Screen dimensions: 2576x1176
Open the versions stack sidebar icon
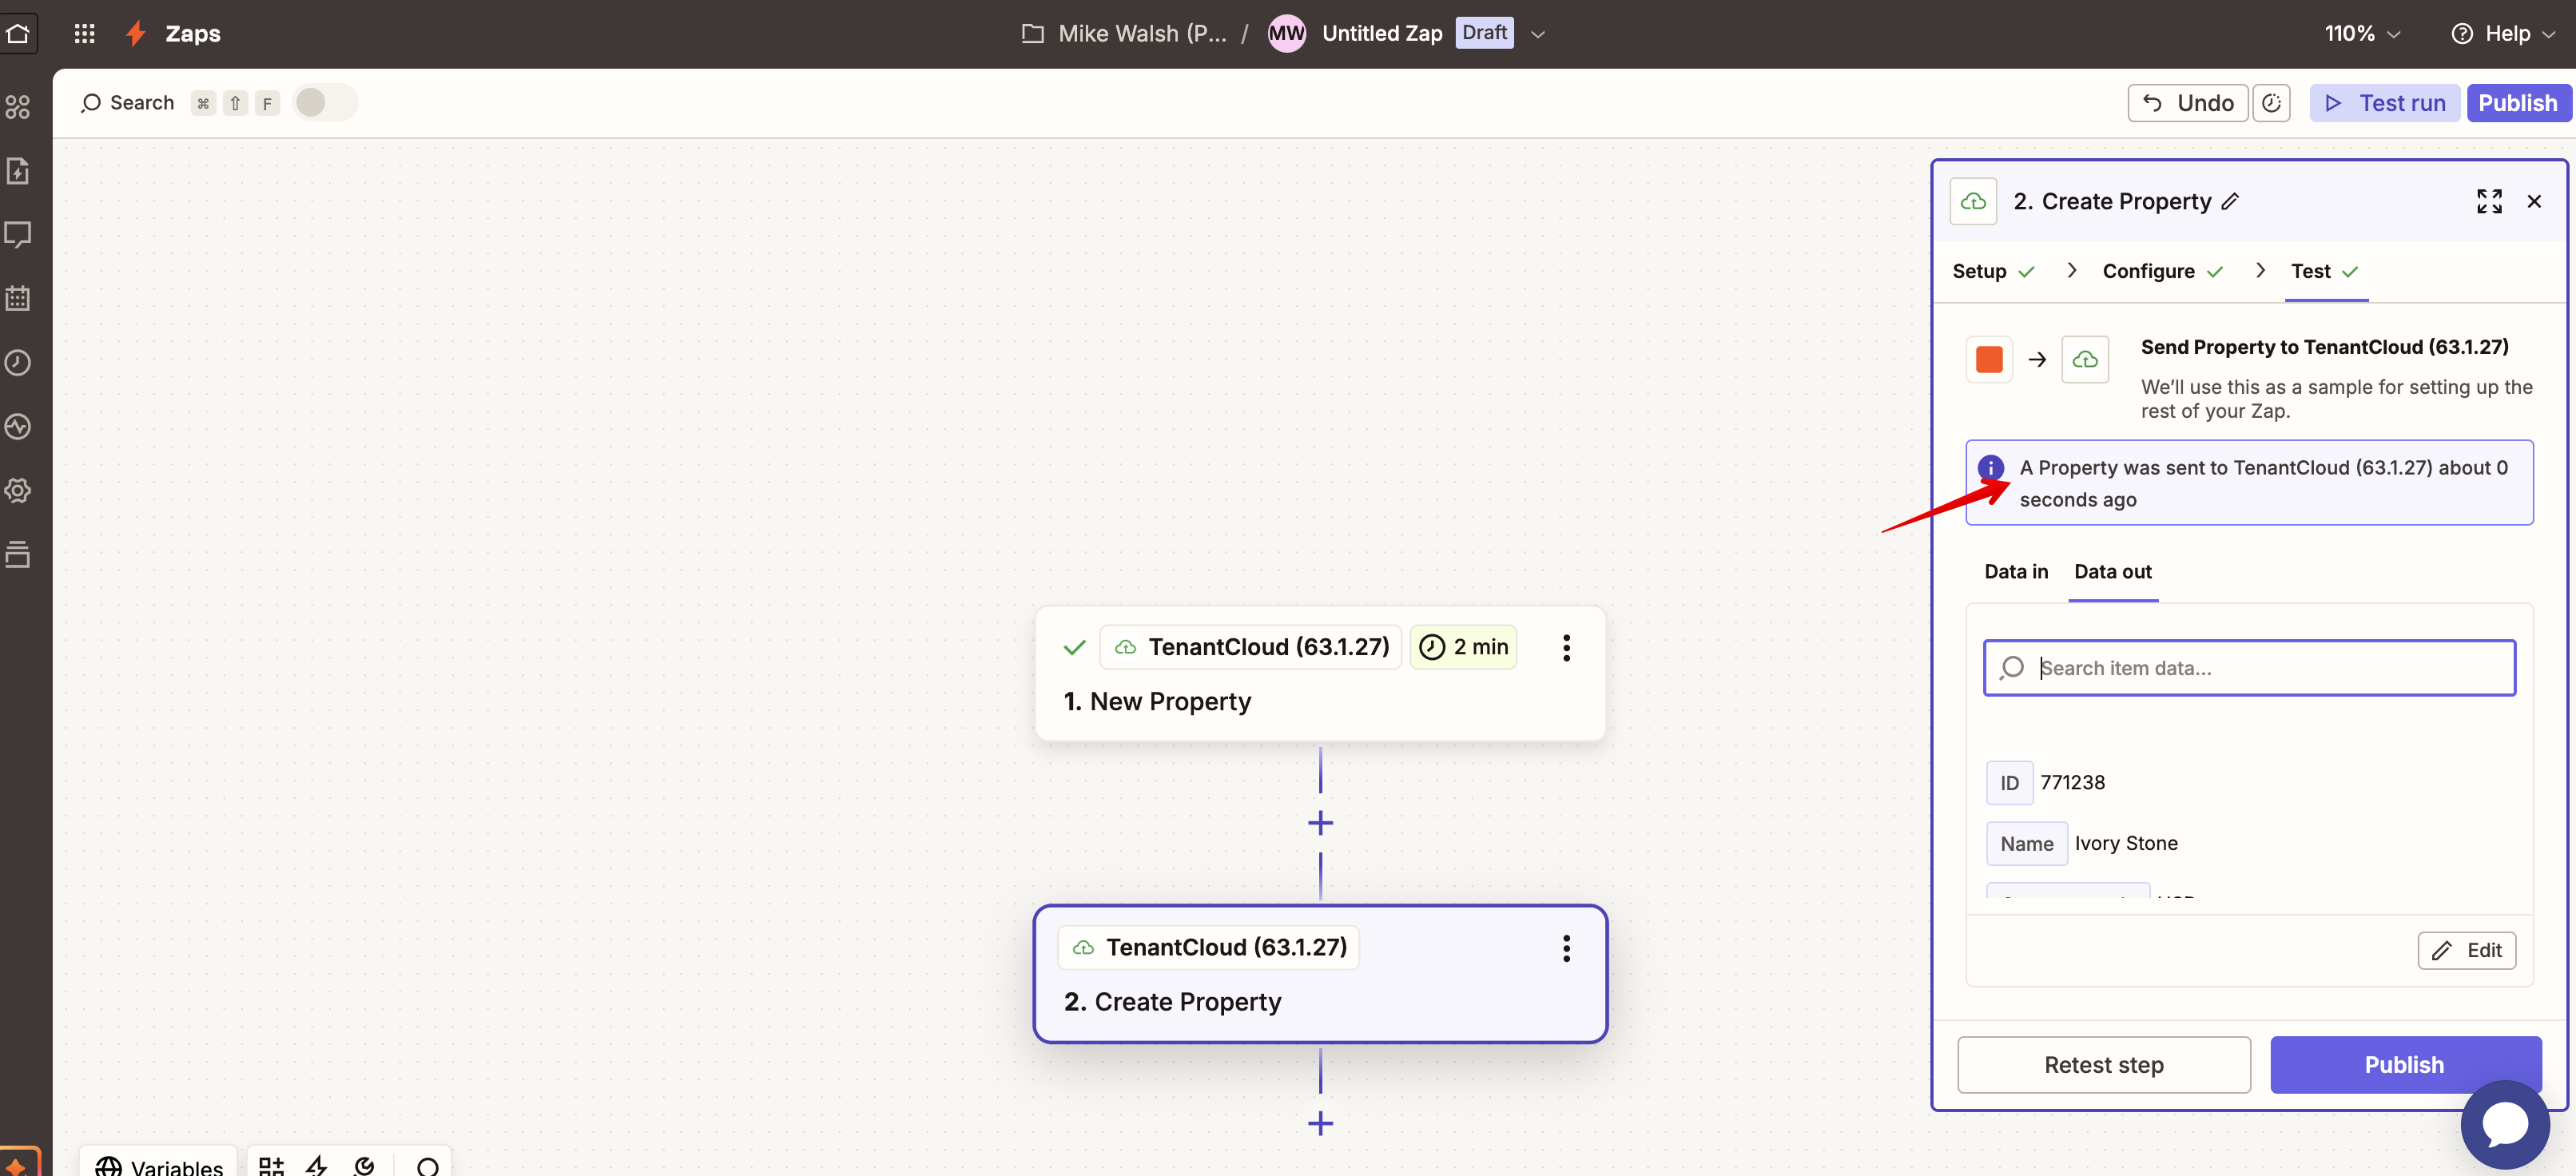coord(18,554)
